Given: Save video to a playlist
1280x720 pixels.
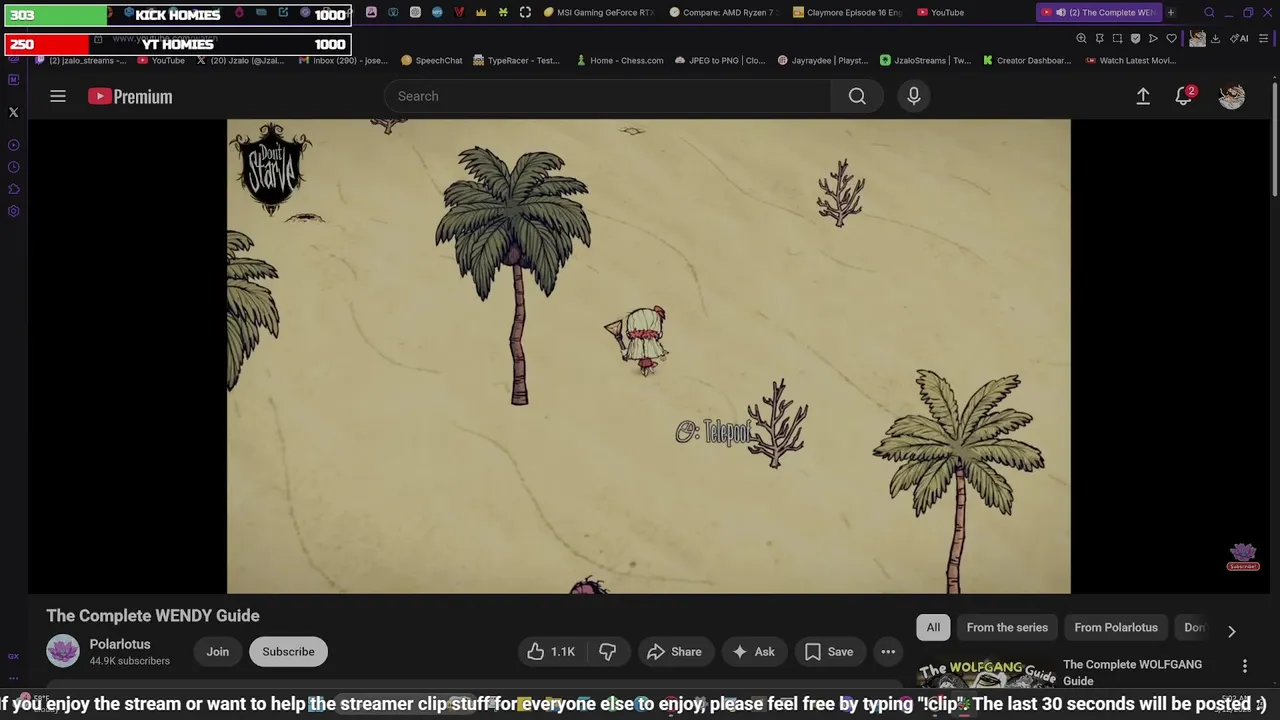Looking at the screenshot, I should (829, 652).
